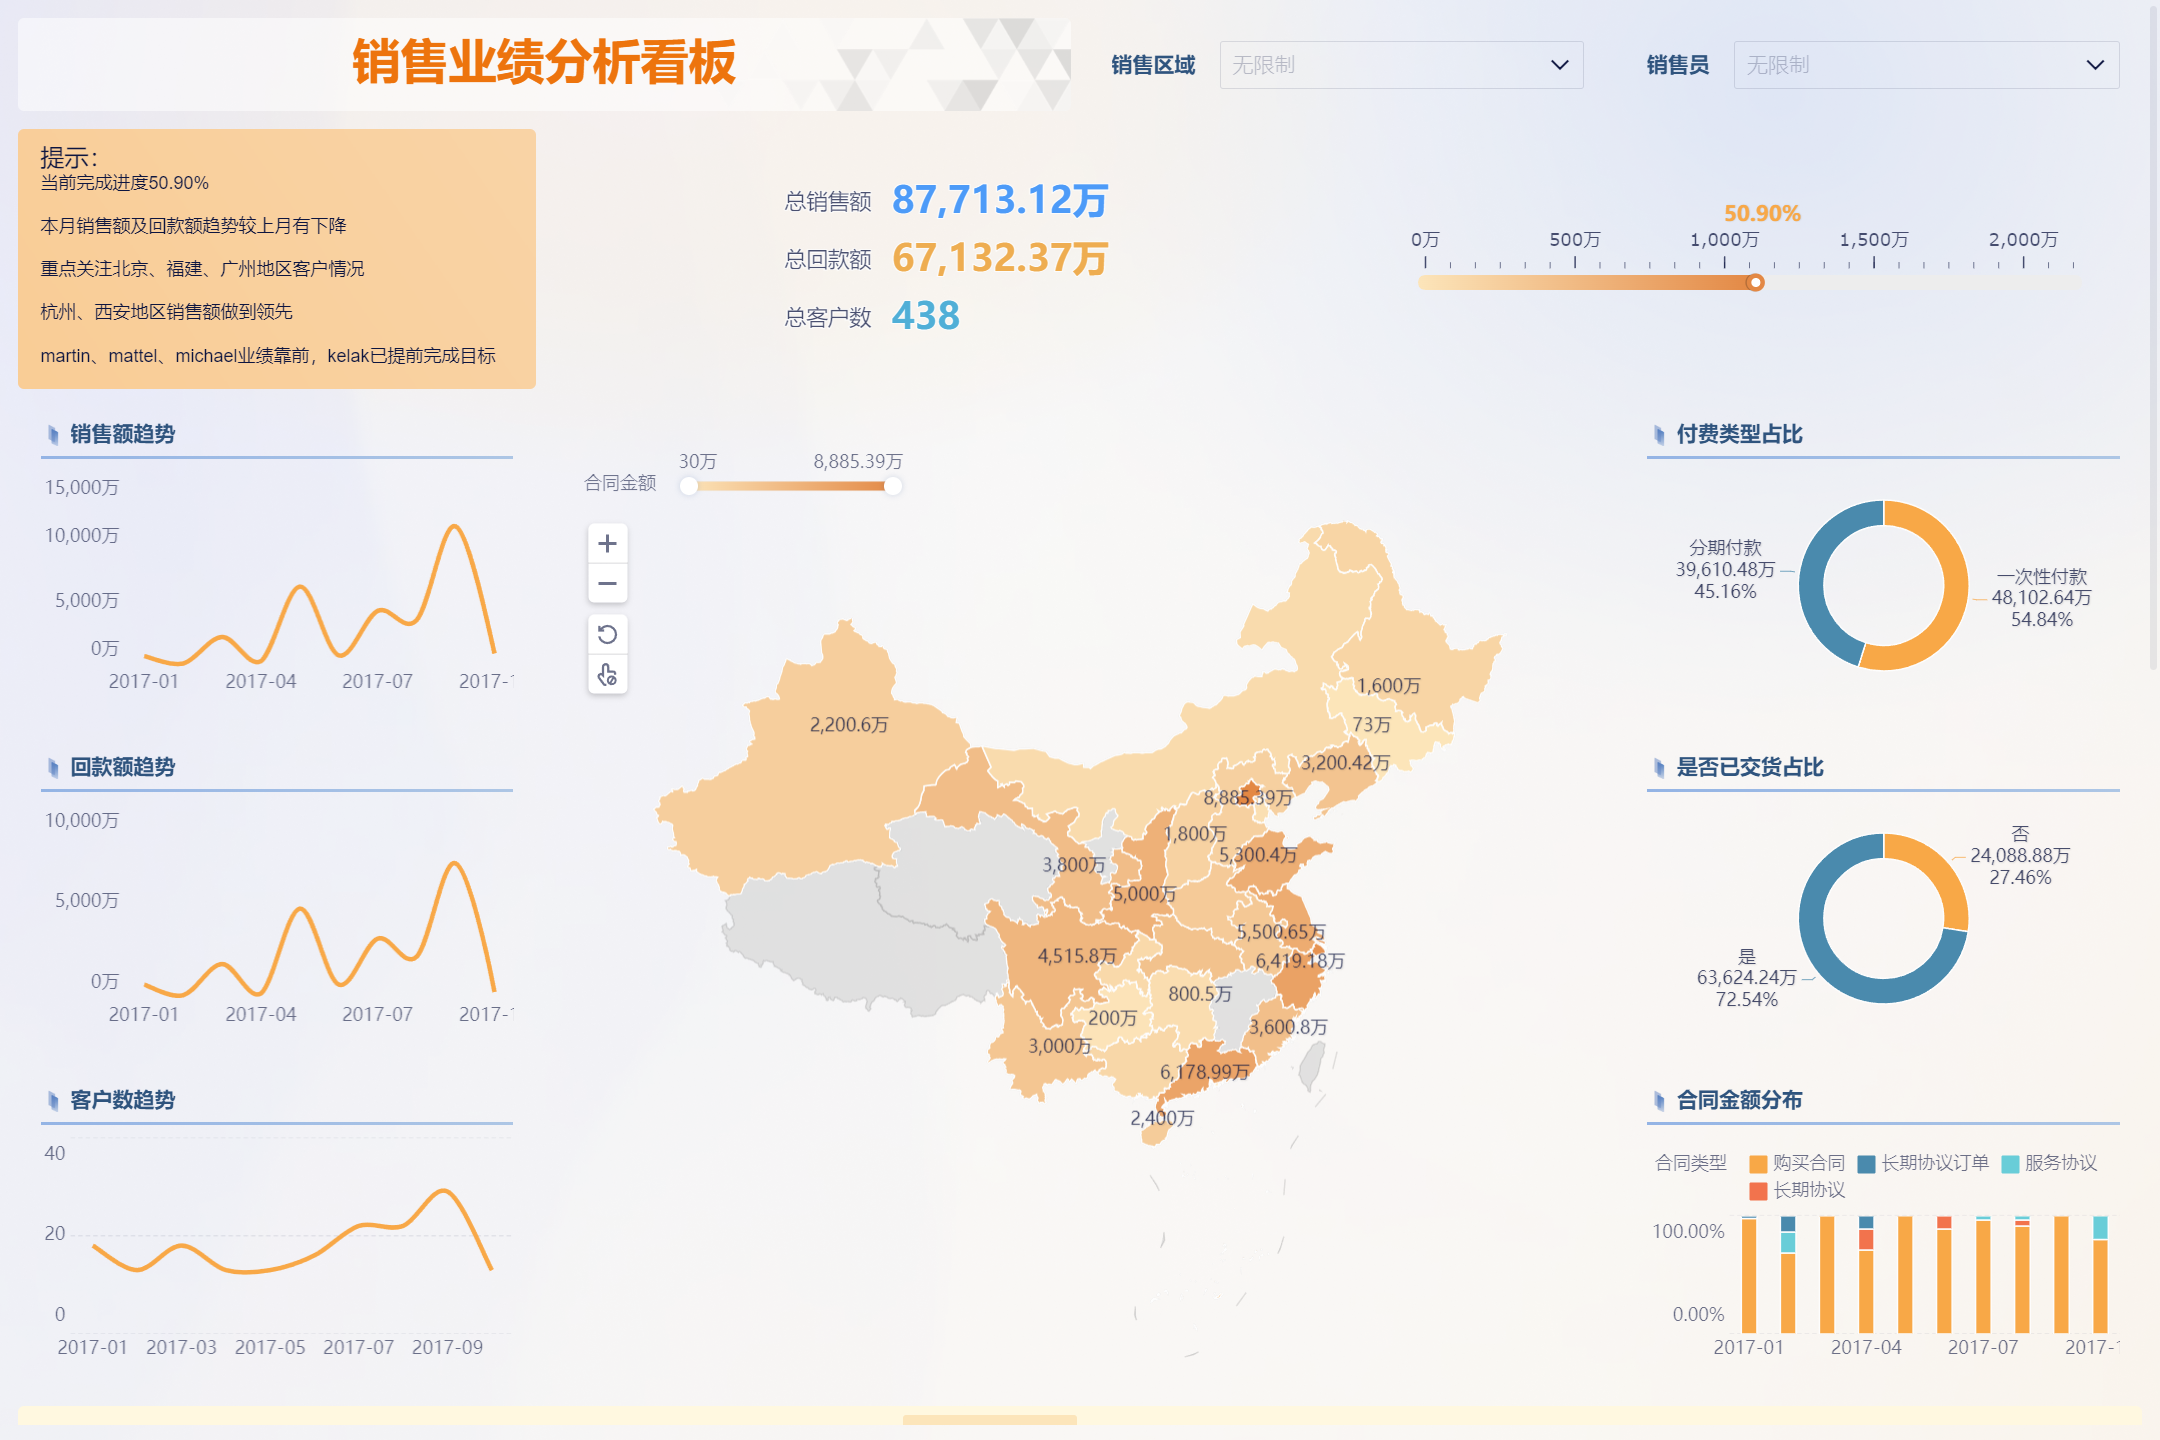Open the 销售员 dropdown
This screenshot has width=2160, height=1440.
(x=1926, y=64)
